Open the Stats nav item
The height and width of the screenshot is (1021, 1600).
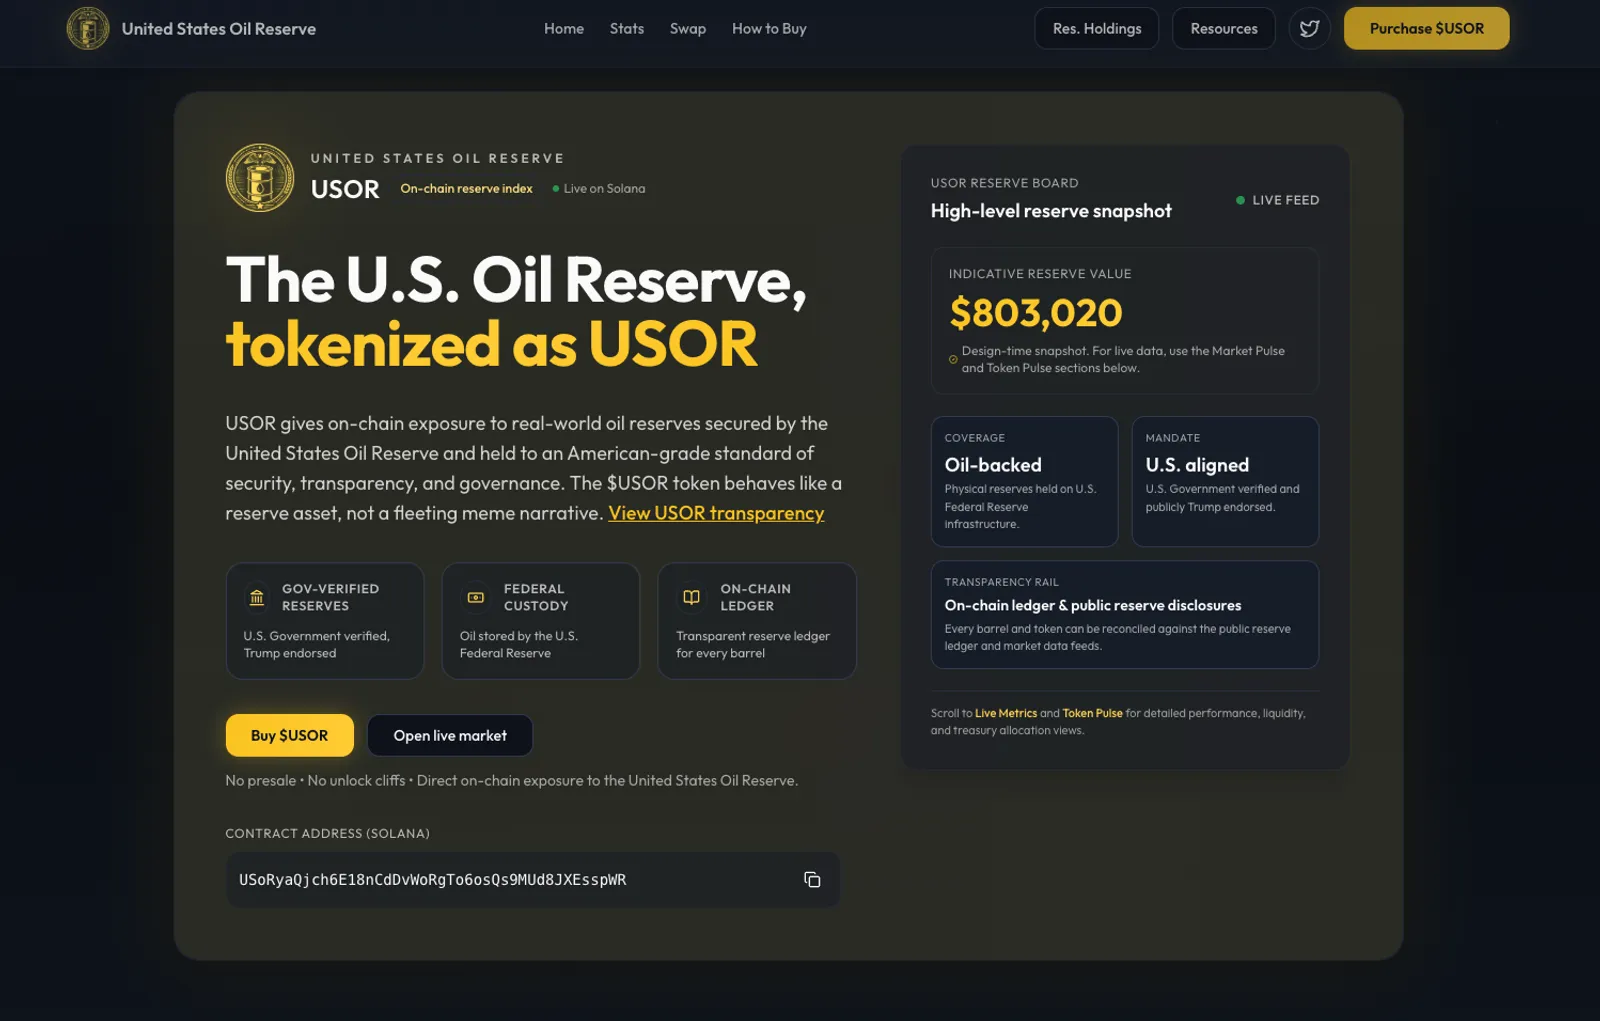(627, 28)
